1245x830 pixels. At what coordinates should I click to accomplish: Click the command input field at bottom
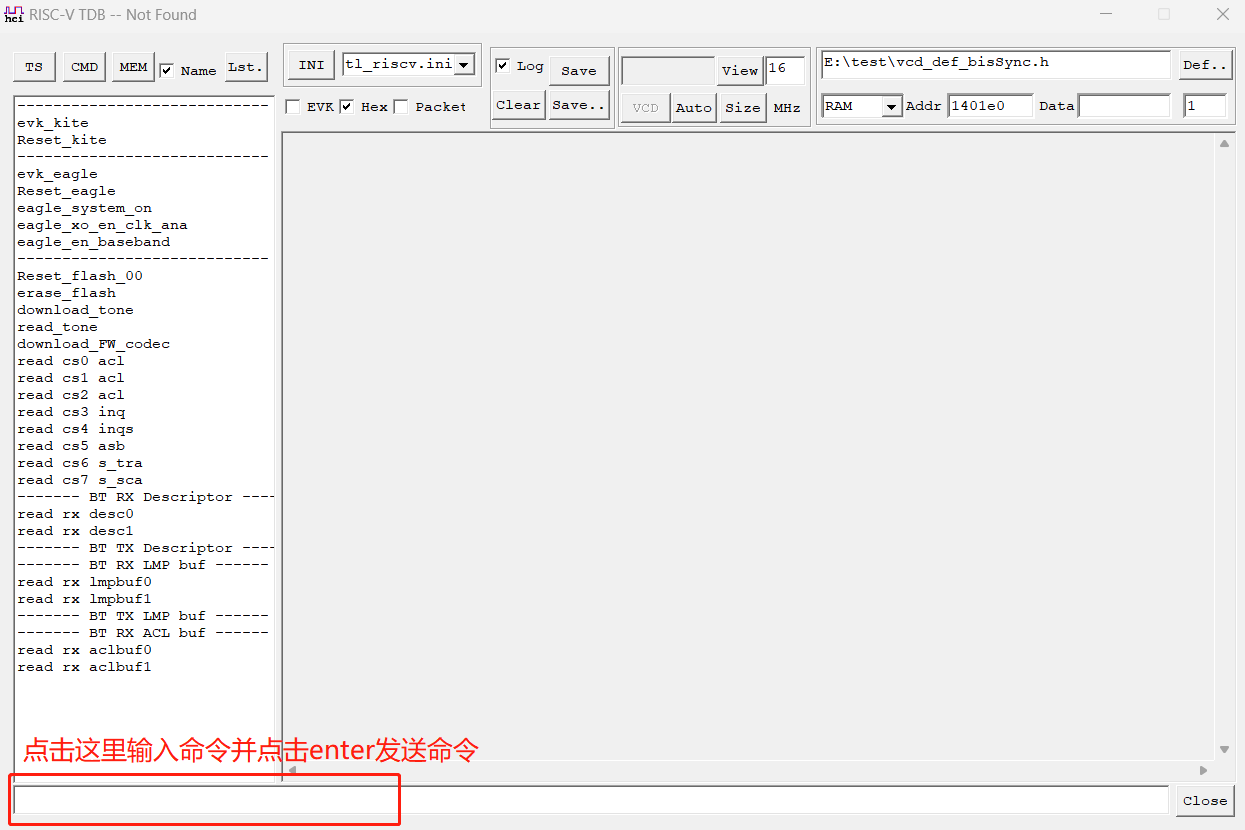point(200,800)
